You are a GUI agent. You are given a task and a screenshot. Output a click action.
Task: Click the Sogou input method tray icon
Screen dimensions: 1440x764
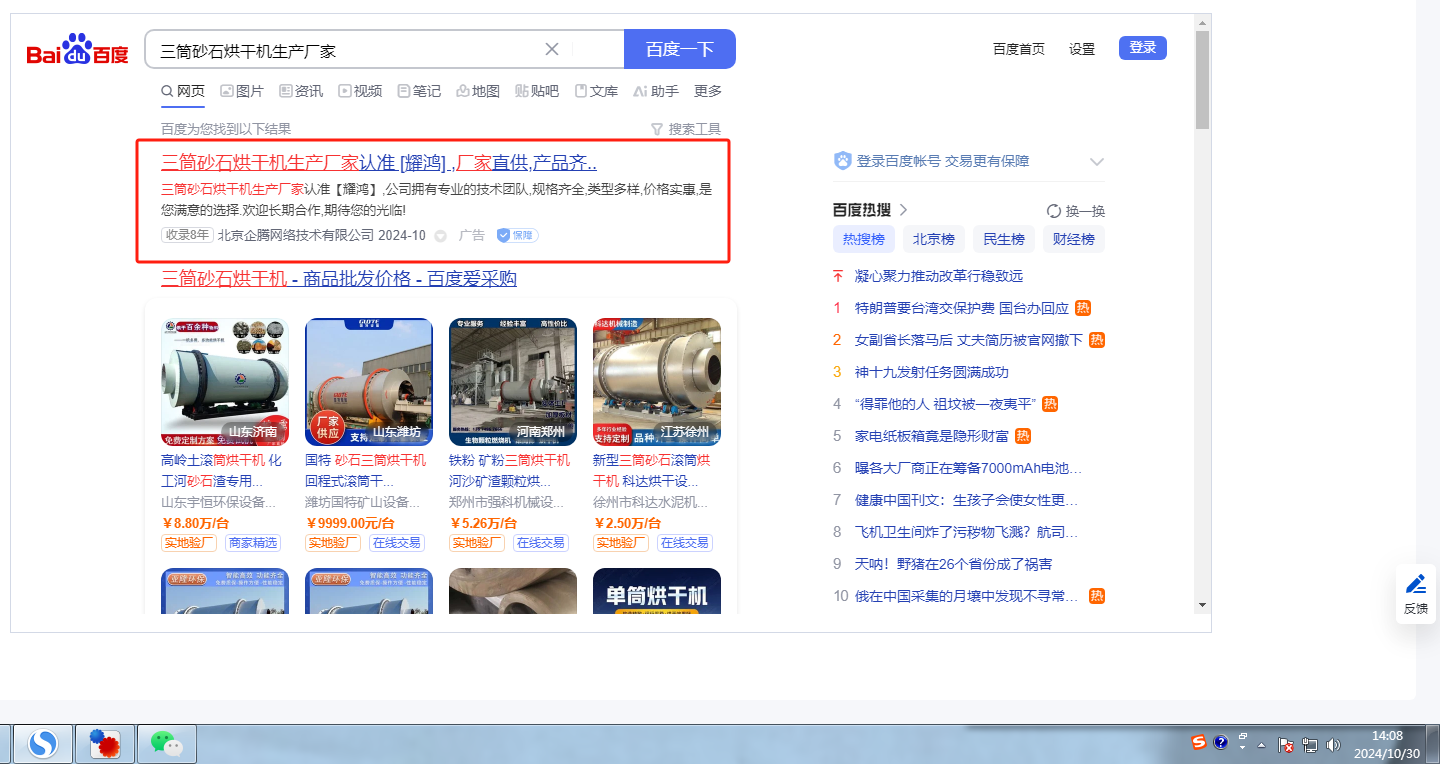(x=1198, y=742)
